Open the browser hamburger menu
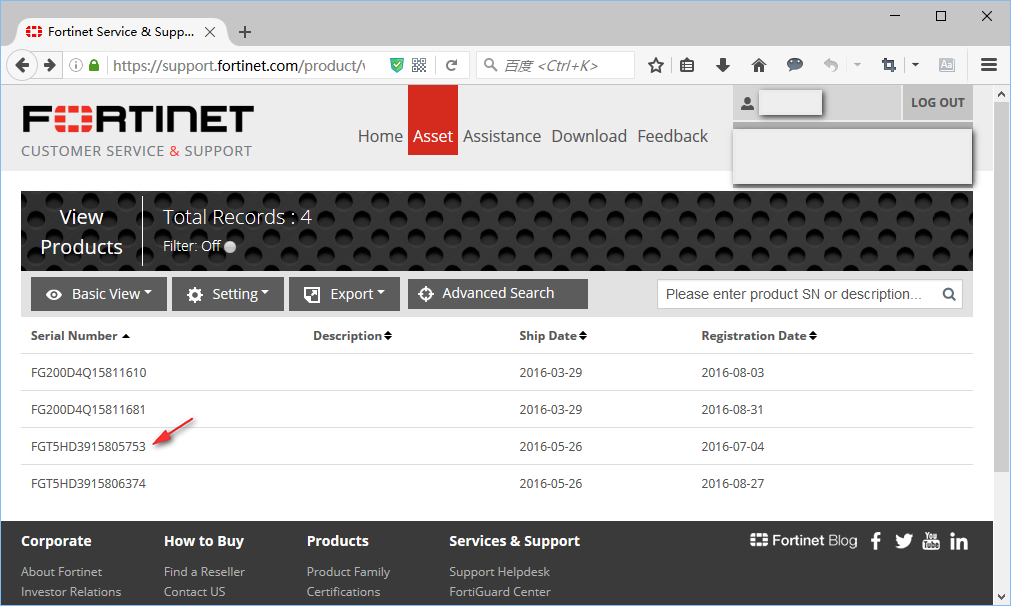This screenshot has height=606, width=1011. pyautogui.click(x=989, y=65)
